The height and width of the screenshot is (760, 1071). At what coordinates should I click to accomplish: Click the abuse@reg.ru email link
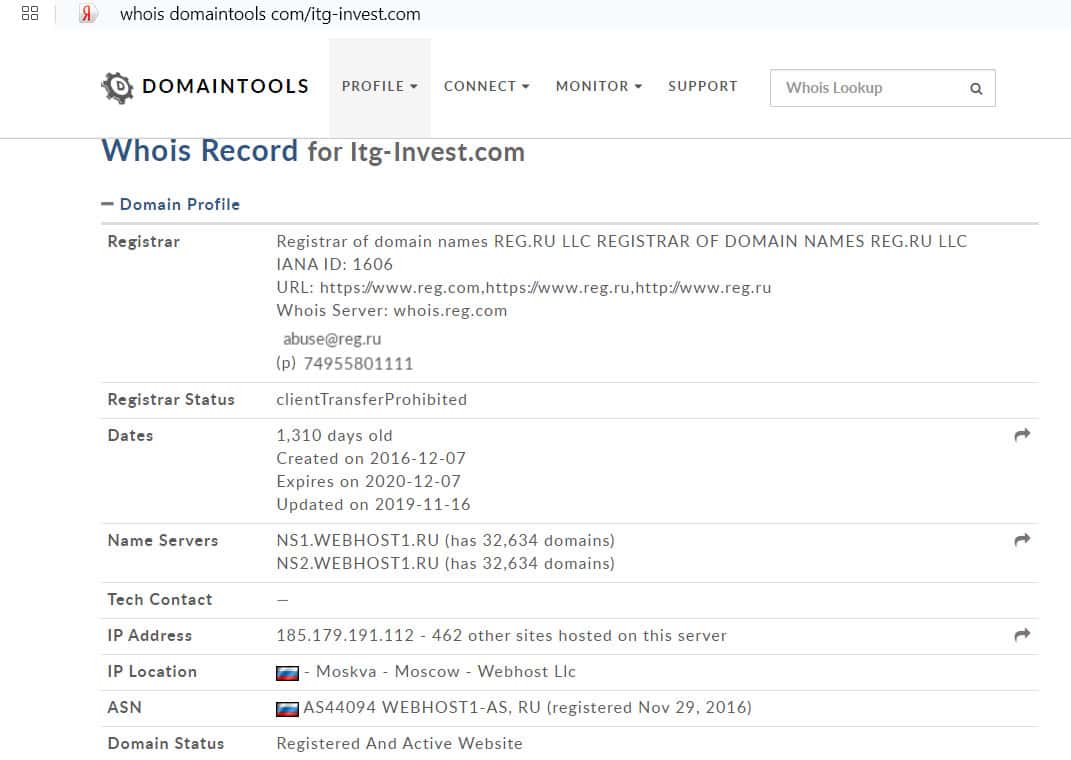tap(332, 339)
